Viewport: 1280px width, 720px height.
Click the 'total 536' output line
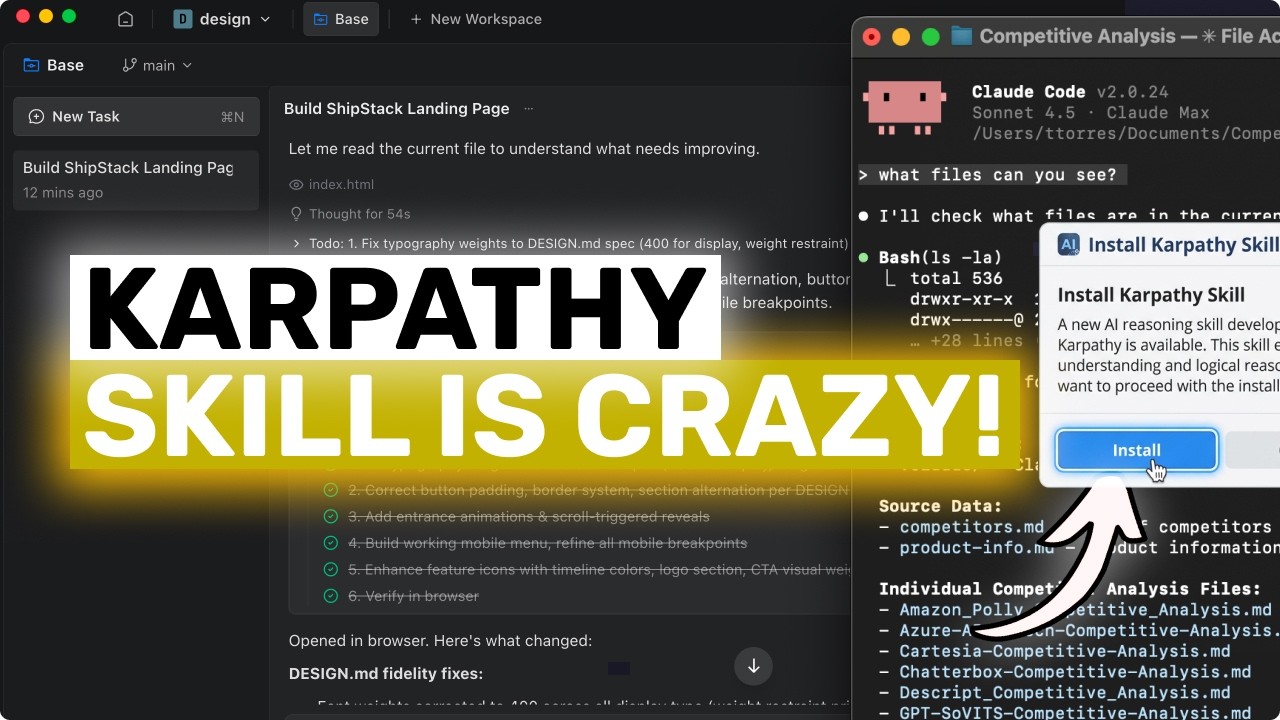(x=956, y=279)
